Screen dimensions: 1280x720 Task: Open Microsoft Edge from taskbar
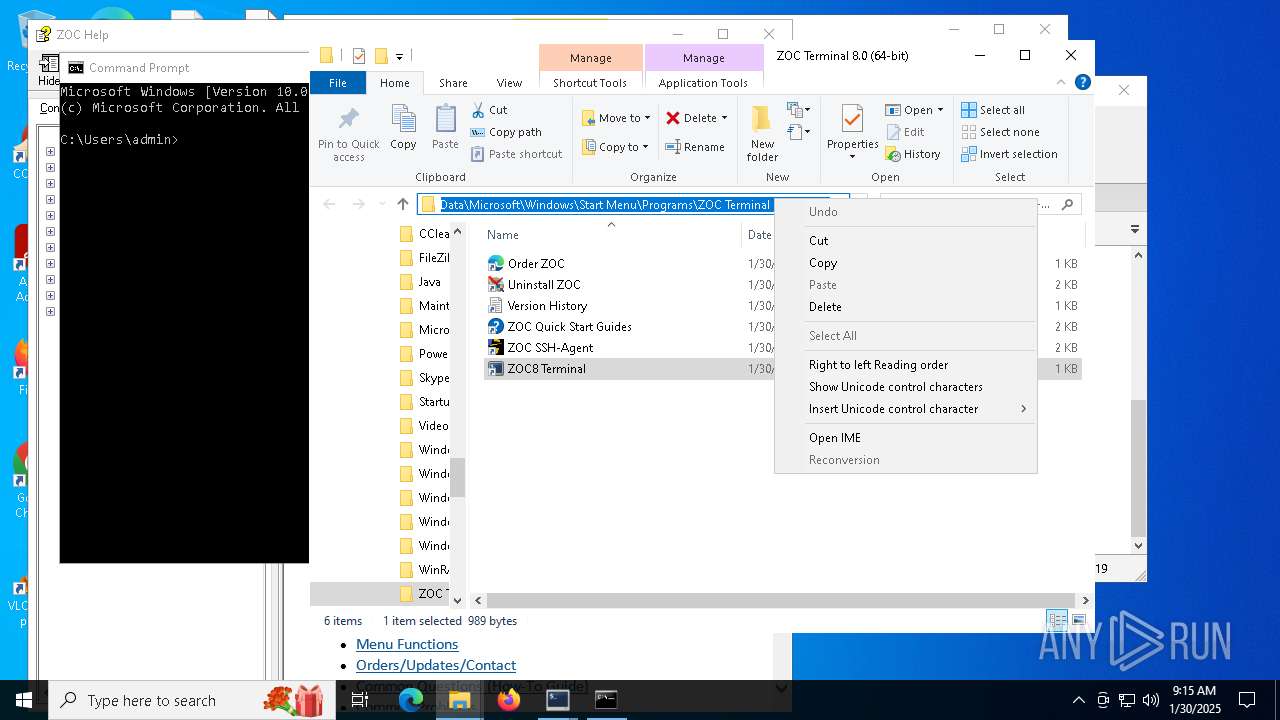(411, 700)
